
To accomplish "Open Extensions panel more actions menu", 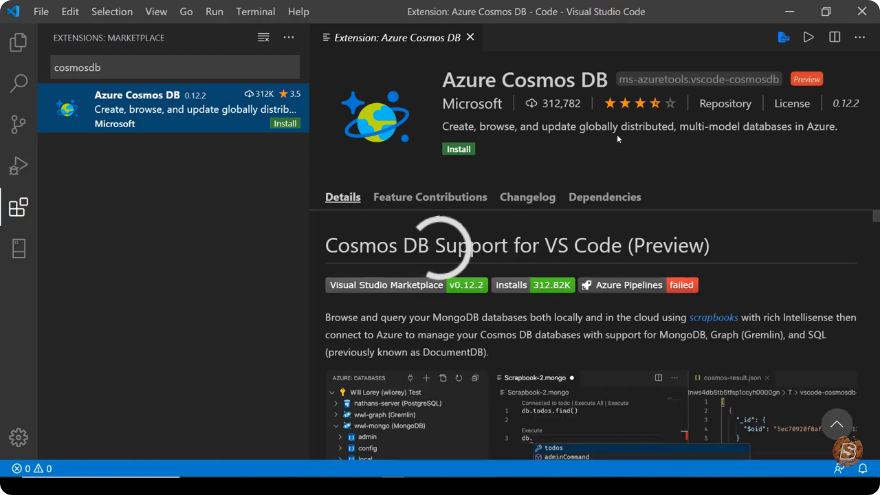I will pos(288,38).
